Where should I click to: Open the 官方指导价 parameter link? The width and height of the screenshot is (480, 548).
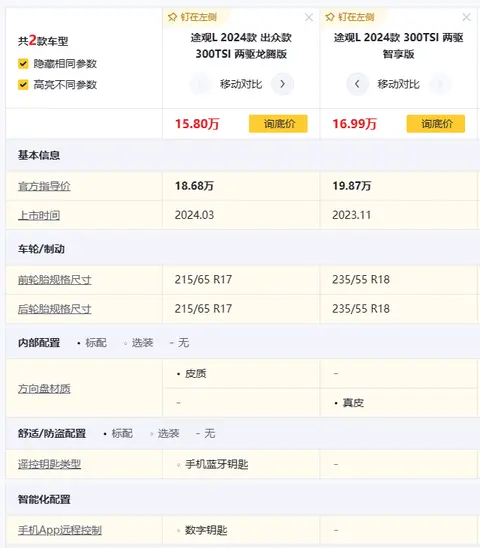tap(44, 186)
